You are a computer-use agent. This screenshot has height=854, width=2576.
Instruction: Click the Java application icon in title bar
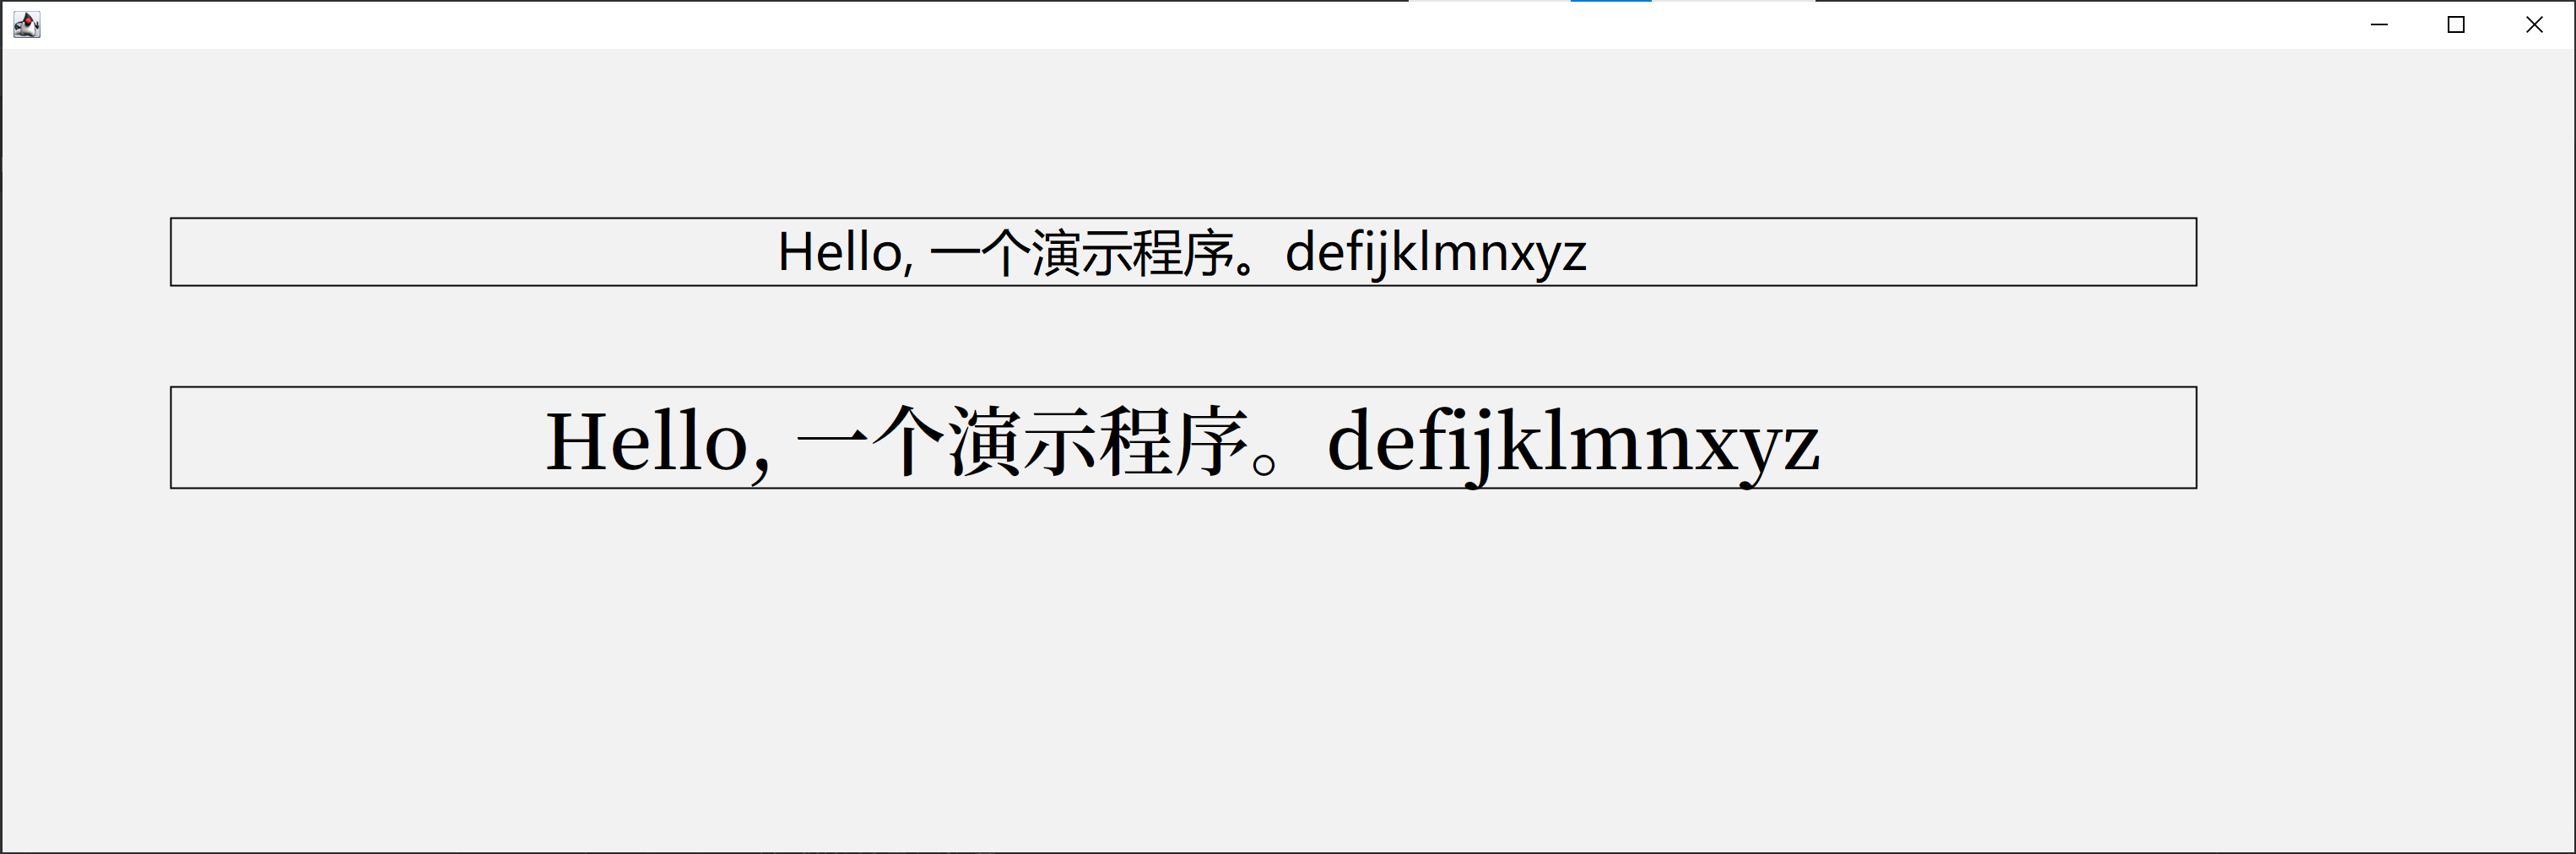click(x=27, y=24)
